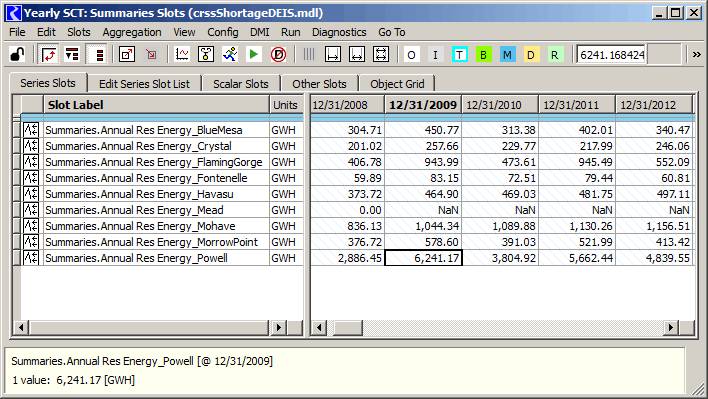Select the 12/31/2008 column header

coord(347,105)
